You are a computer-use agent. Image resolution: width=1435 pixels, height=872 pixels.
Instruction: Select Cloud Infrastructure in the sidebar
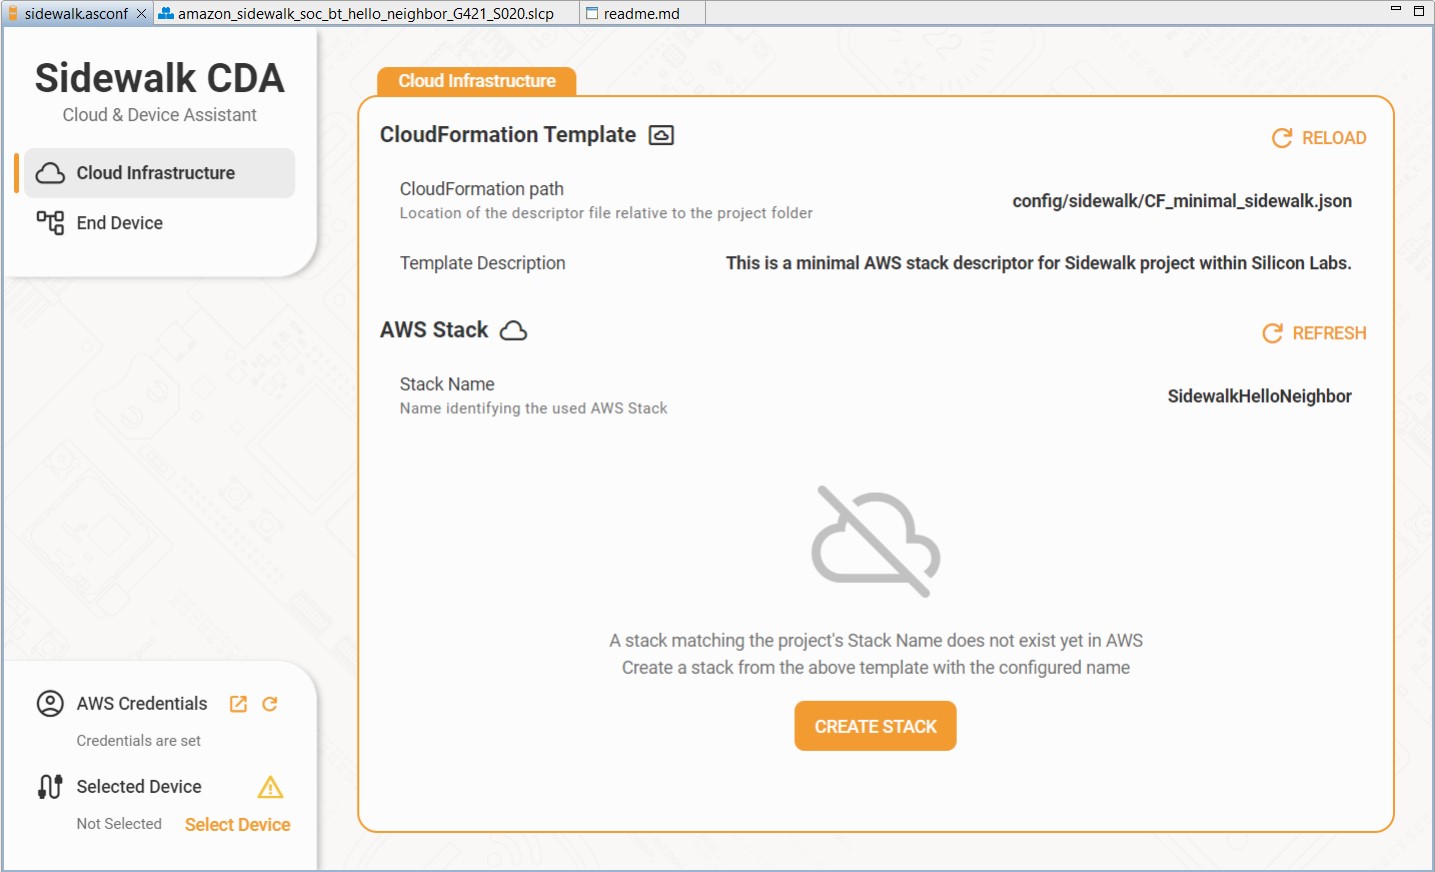(x=160, y=173)
